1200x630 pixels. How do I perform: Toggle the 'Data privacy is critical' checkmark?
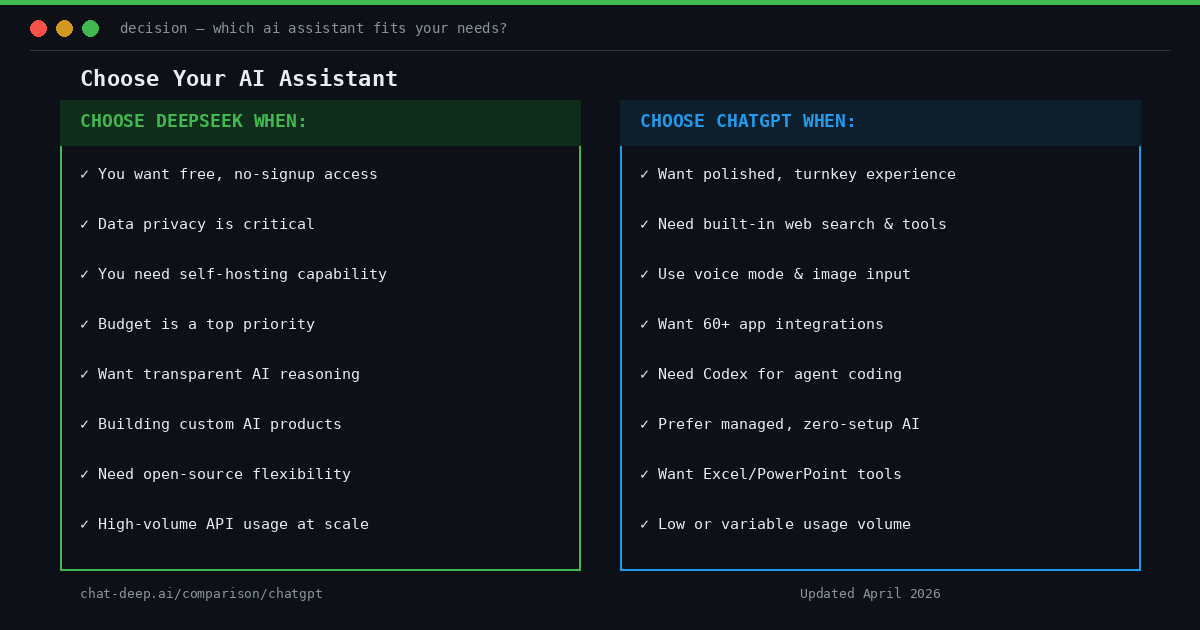[x=84, y=224]
